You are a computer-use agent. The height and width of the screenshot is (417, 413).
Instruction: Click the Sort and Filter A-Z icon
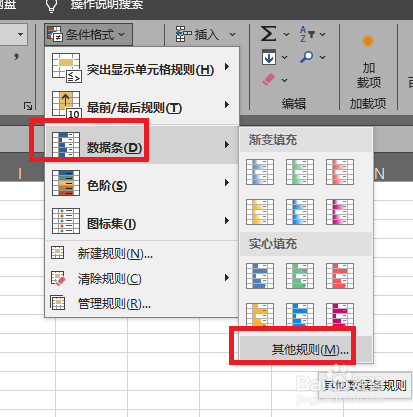pyautogui.click(x=307, y=34)
